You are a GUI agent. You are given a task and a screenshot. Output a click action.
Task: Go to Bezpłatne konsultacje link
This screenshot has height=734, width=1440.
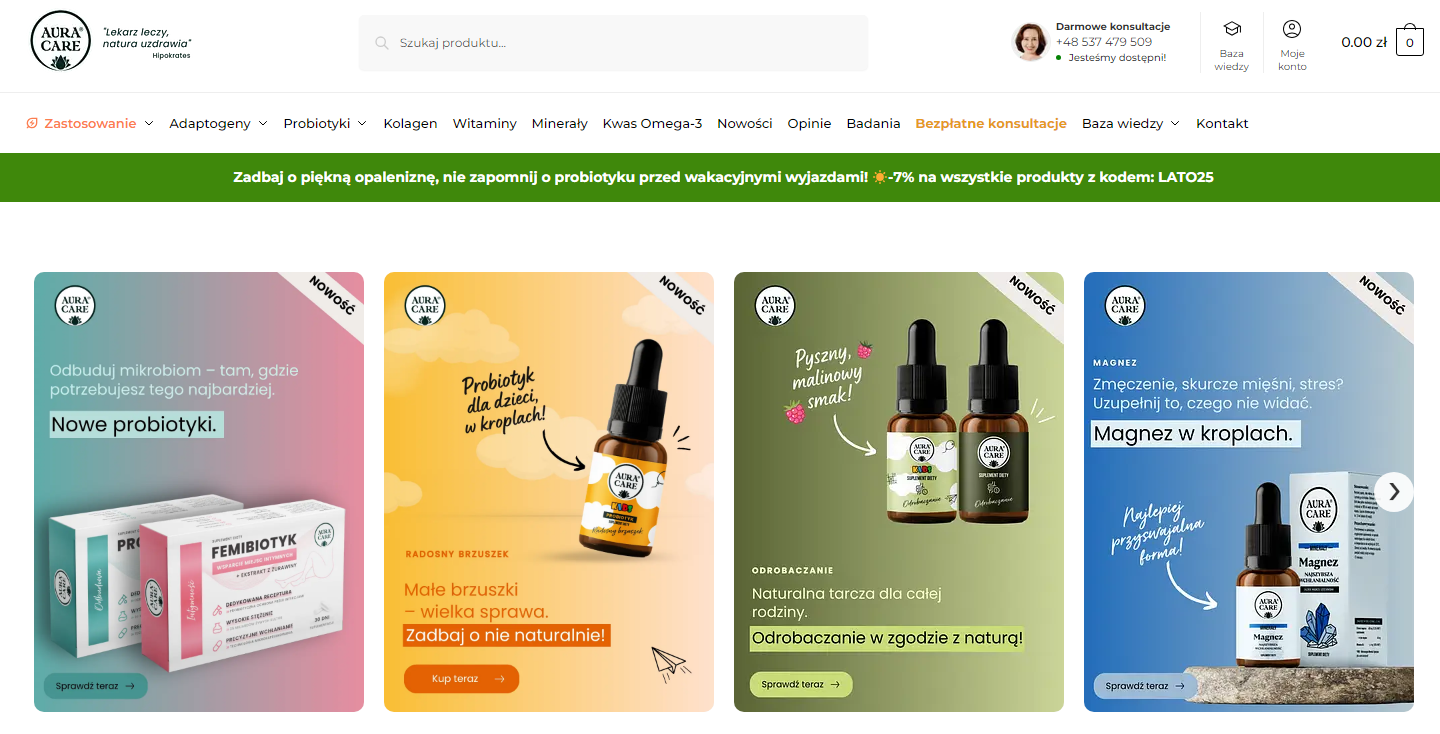991,124
